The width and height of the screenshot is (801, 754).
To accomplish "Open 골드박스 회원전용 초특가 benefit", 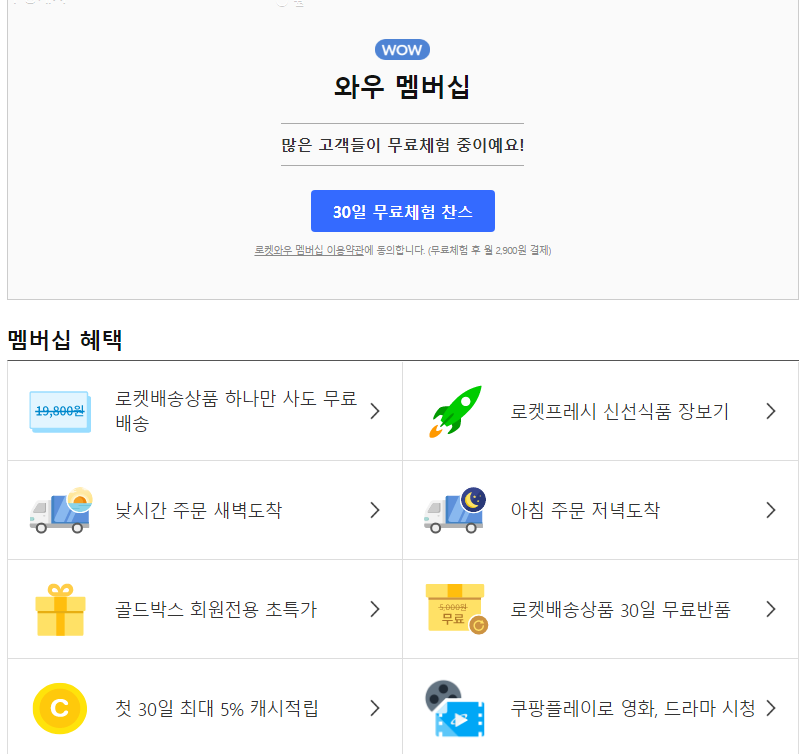I will 205,609.
